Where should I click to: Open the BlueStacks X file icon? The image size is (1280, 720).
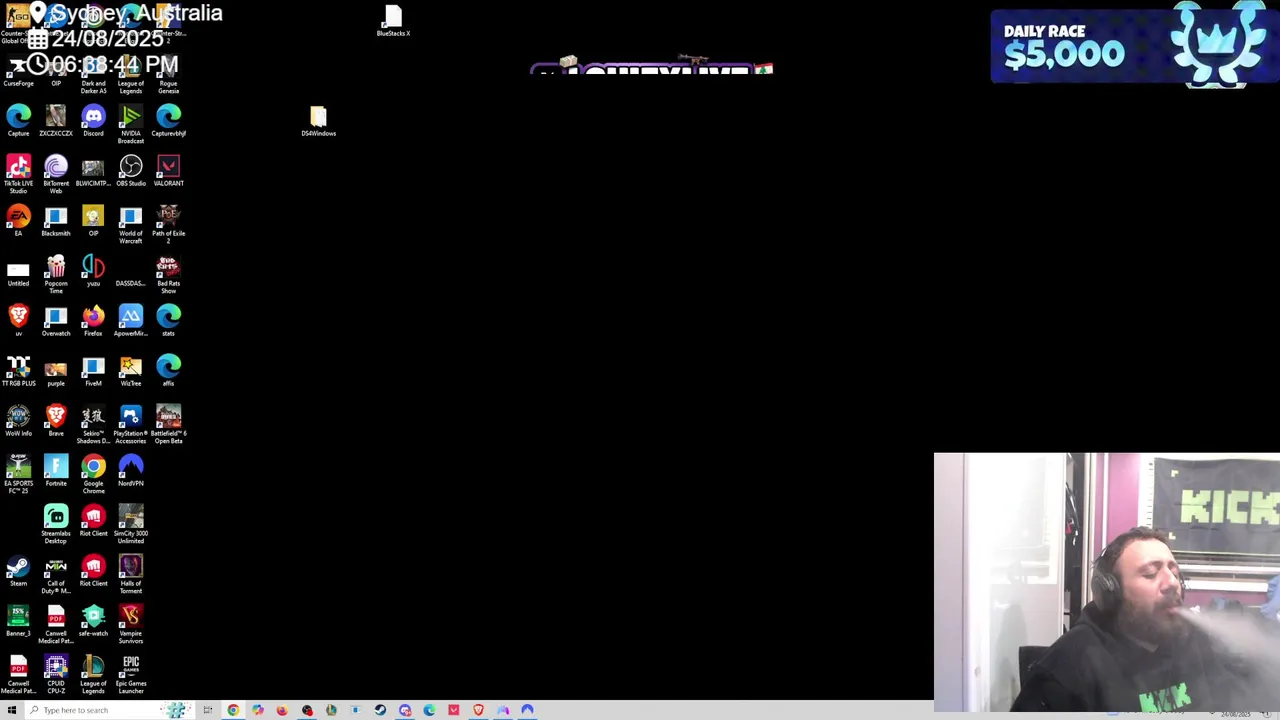[x=393, y=21]
